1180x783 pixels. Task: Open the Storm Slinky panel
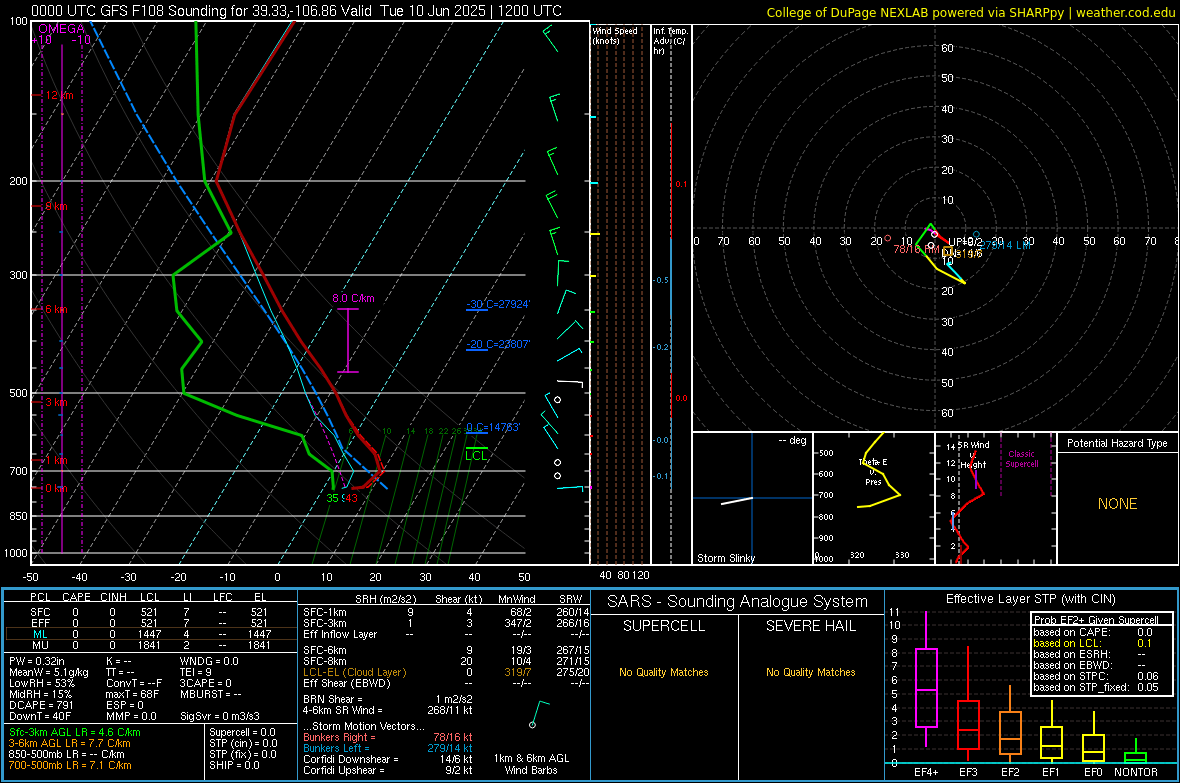[752, 498]
